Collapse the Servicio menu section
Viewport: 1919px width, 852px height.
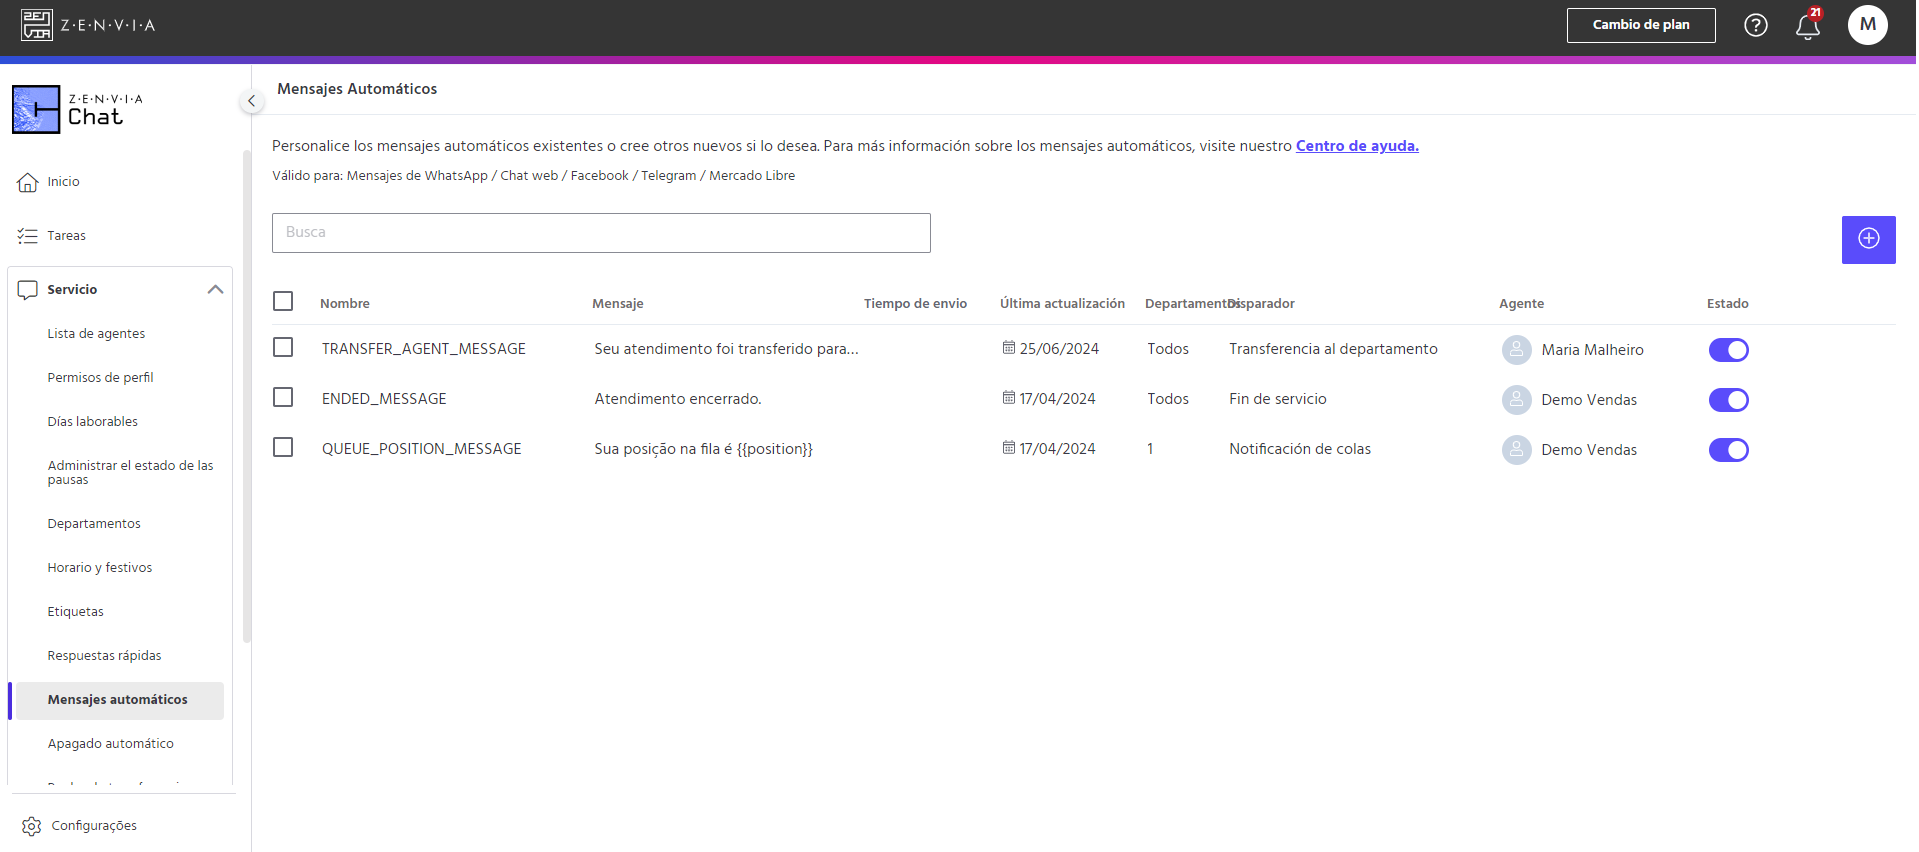pyautogui.click(x=215, y=290)
